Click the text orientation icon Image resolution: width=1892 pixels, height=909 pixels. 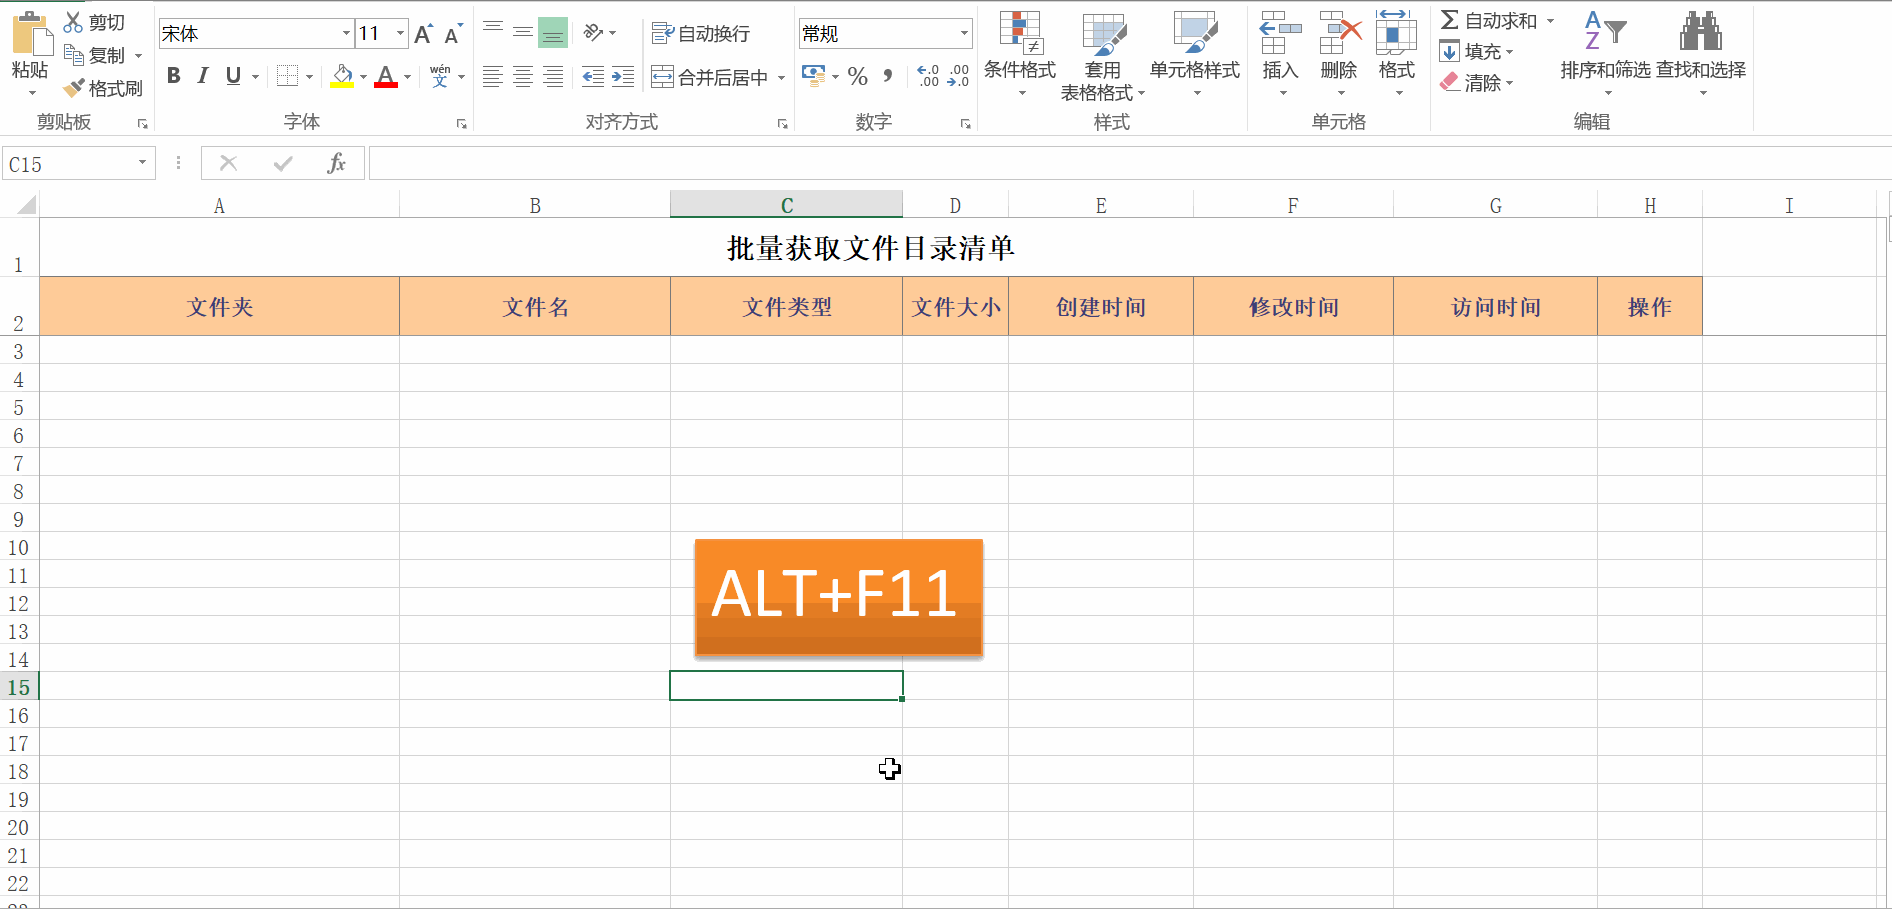tap(594, 32)
